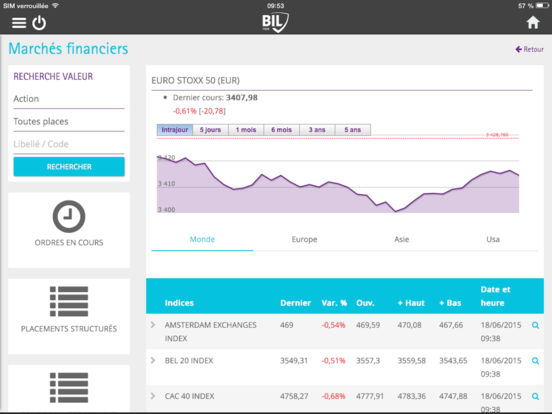
Task: Tap magnifier icon for BEL 20 INDEX
Action: (x=535, y=361)
